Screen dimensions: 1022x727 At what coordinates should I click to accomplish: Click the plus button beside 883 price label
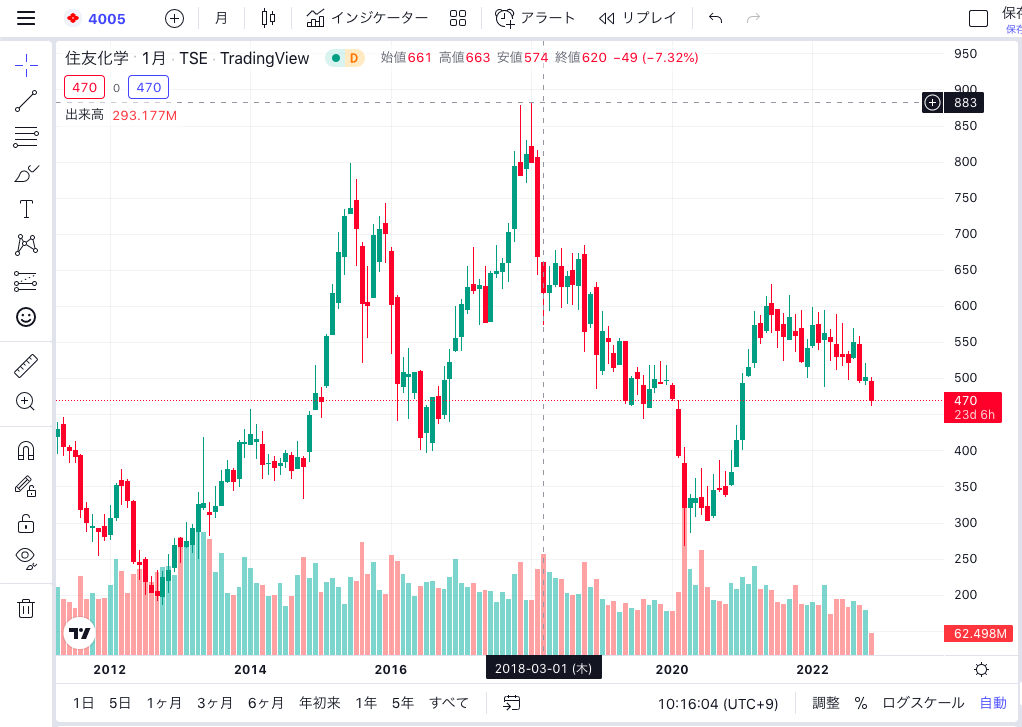(x=933, y=102)
